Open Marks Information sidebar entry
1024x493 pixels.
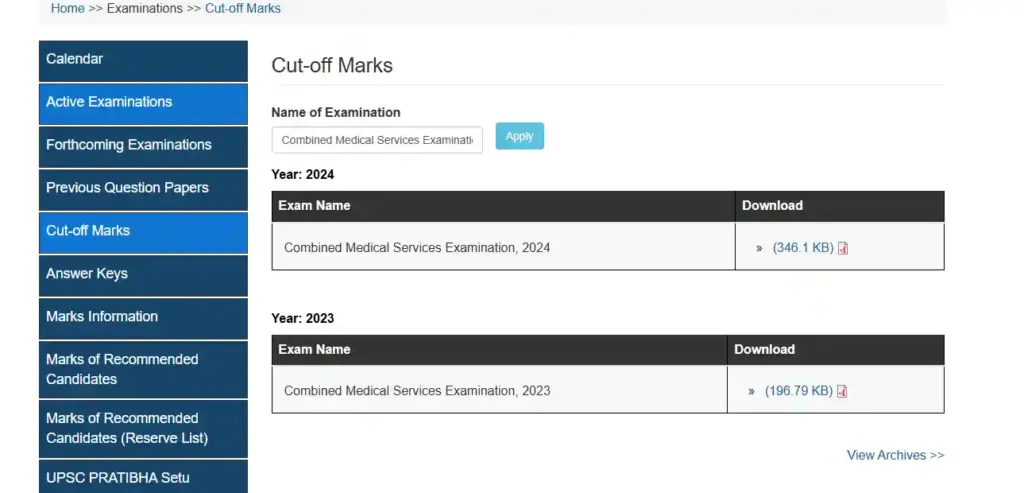point(143,317)
